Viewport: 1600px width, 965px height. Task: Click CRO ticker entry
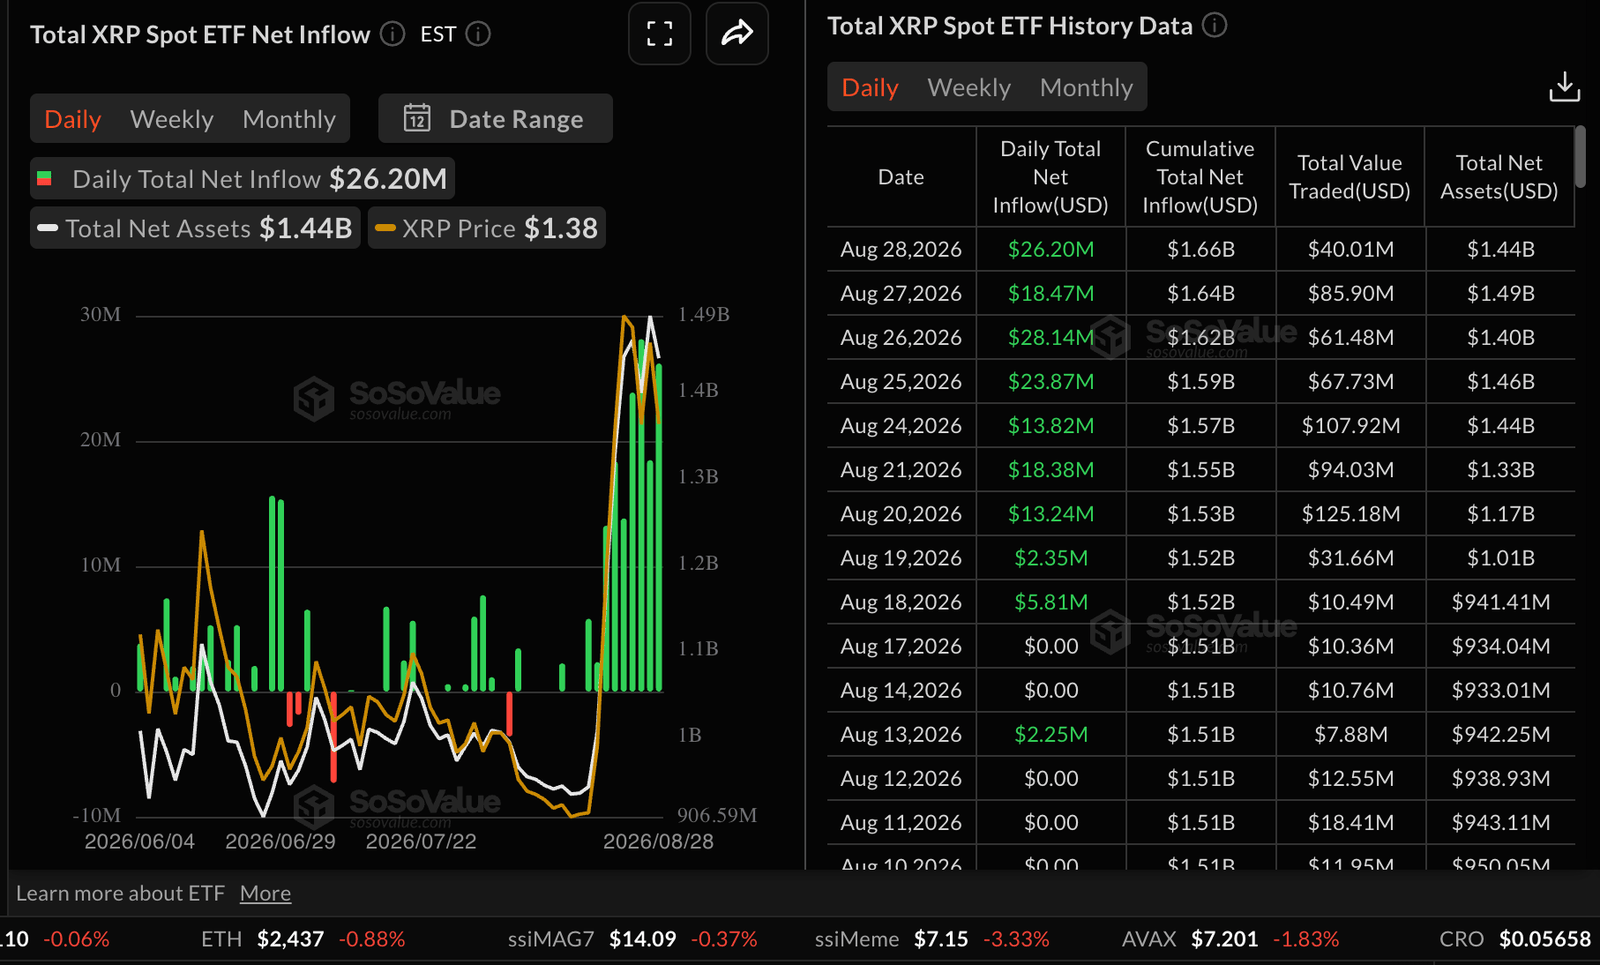pyautogui.click(x=1515, y=939)
